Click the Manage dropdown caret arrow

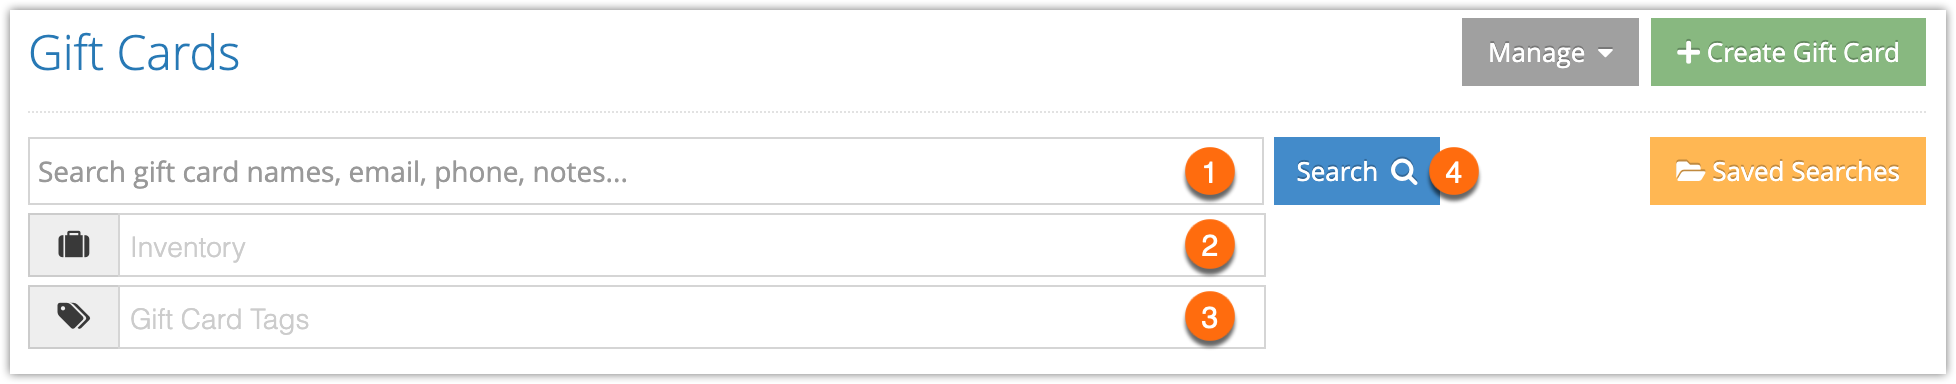click(x=1606, y=53)
